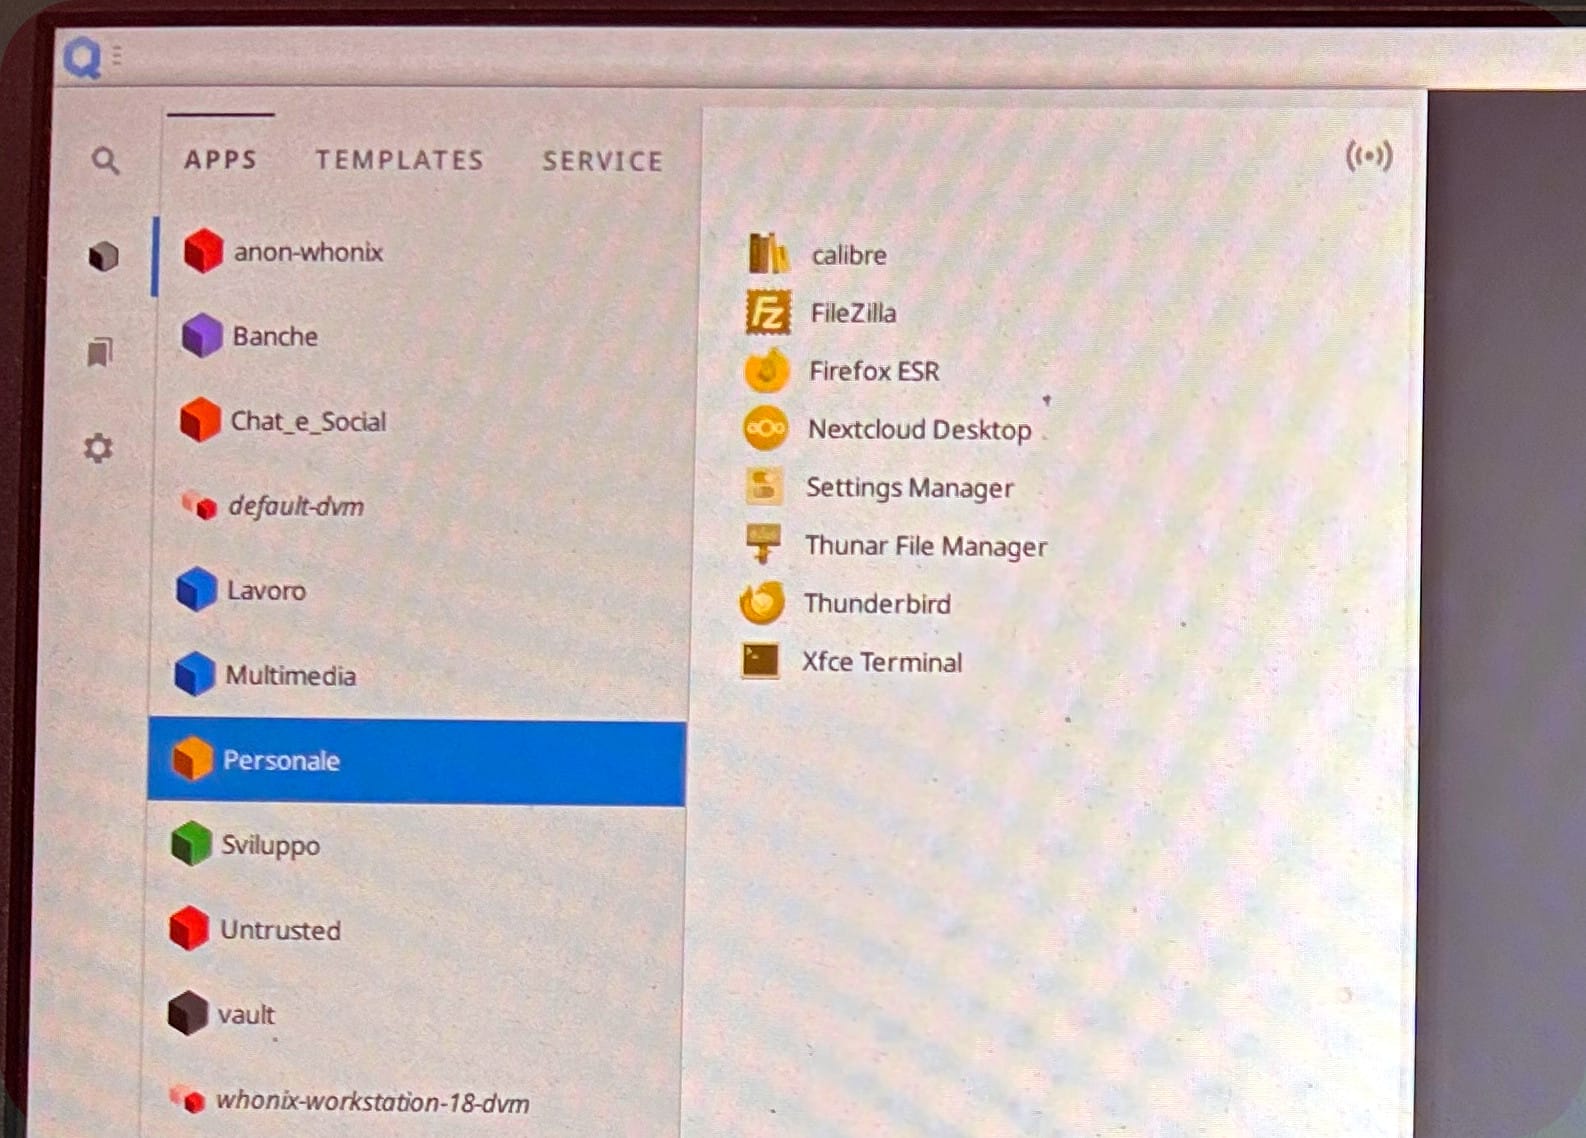Select the anon-whonix qube
The width and height of the screenshot is (1586, 1138).
[307, 252]
